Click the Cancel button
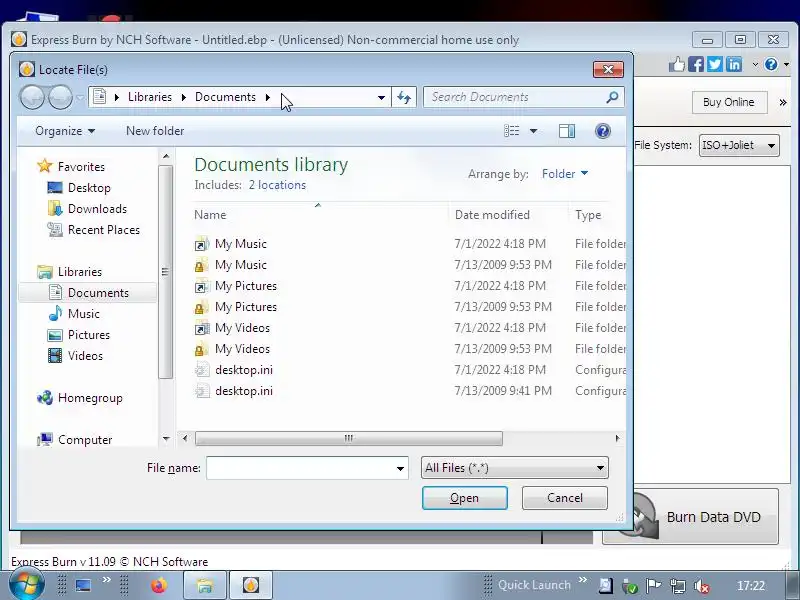800x600 pixels. tap(565, 497)
